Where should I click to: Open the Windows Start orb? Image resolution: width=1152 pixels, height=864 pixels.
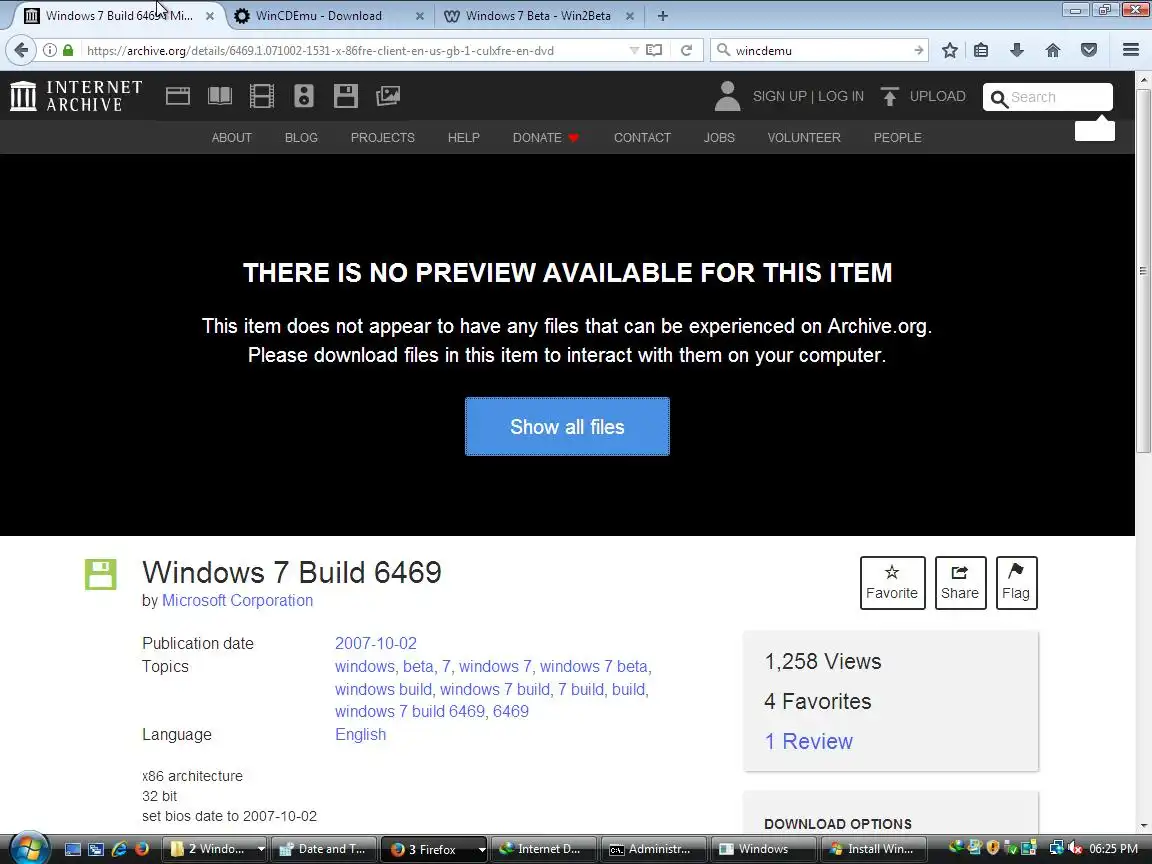29,849
